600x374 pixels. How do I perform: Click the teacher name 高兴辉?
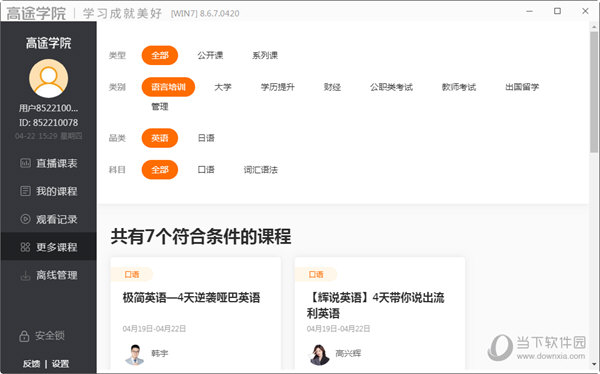(x=349, y=353)
